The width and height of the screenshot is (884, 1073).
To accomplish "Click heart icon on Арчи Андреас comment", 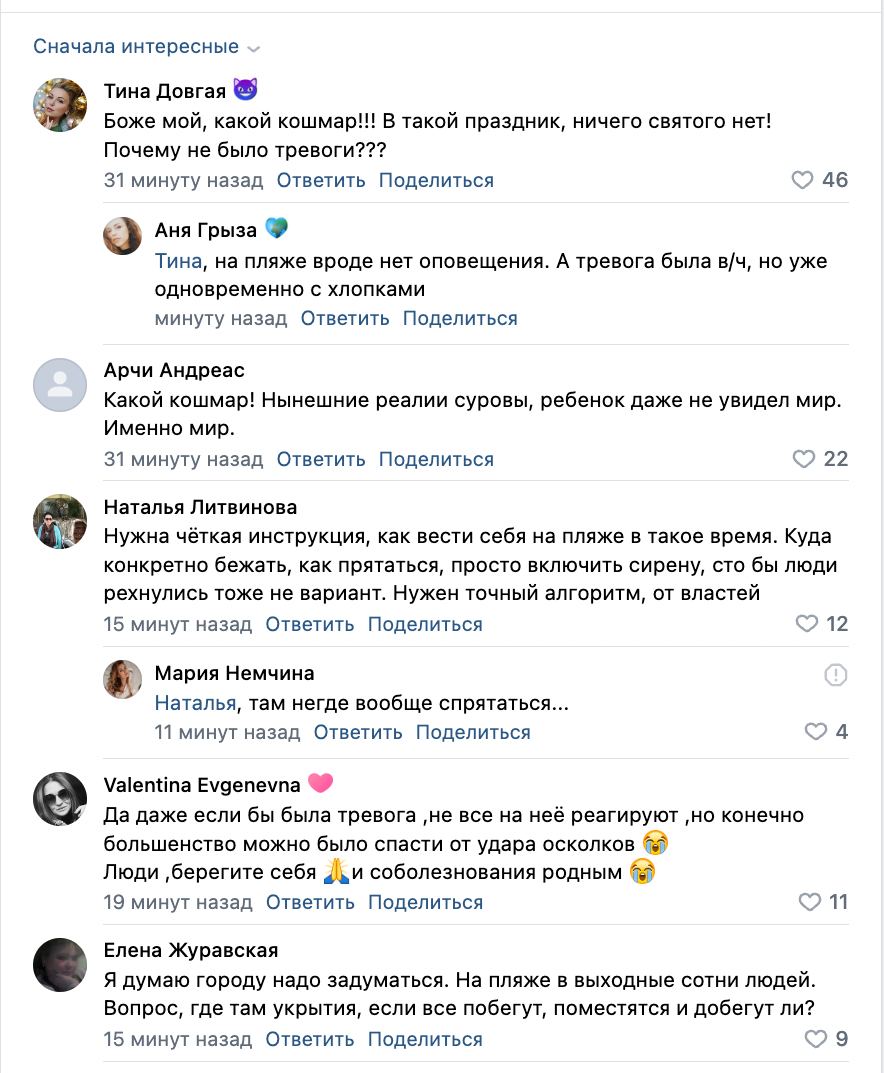I will [x=803, y=459].
